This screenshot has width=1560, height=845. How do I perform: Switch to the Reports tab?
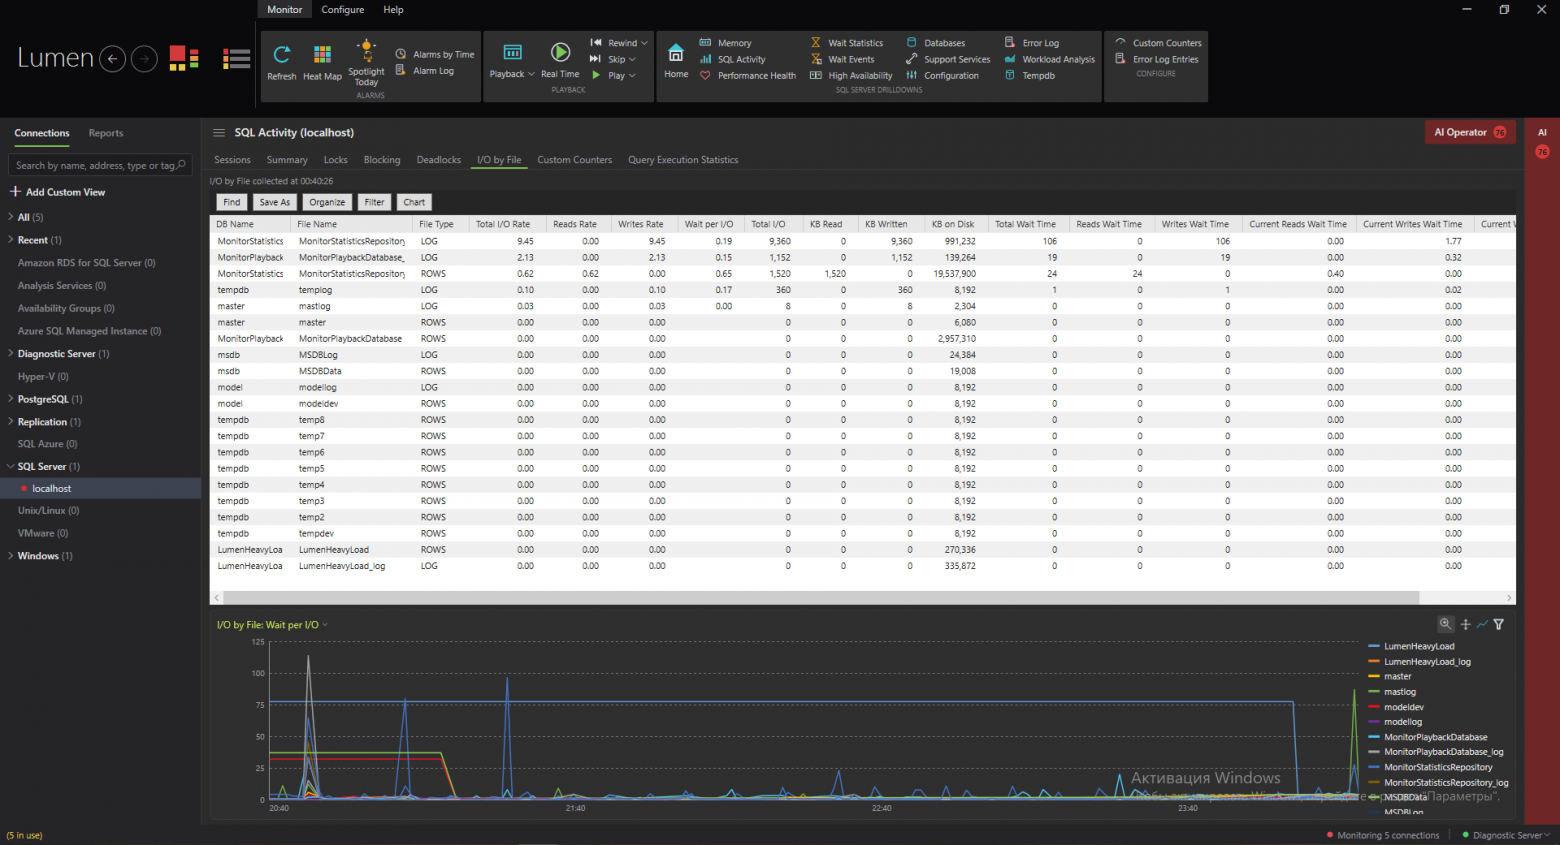(106, 133)
